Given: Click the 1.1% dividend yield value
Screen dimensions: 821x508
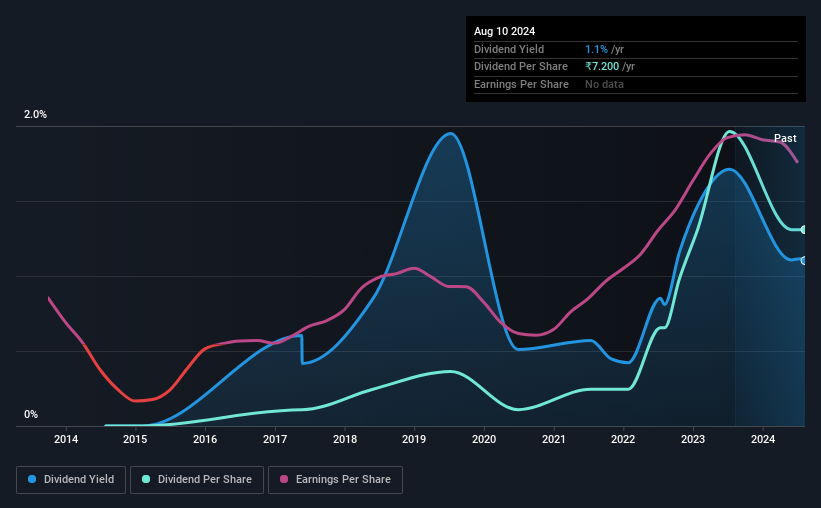Looking at the screenshot, I should 596,49.
